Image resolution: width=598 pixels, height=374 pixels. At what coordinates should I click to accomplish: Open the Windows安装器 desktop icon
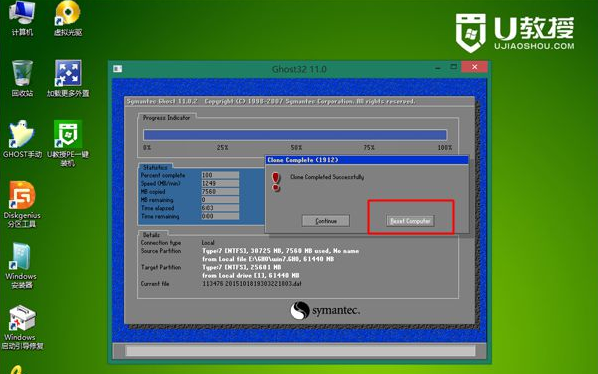[x=21, y=265]
